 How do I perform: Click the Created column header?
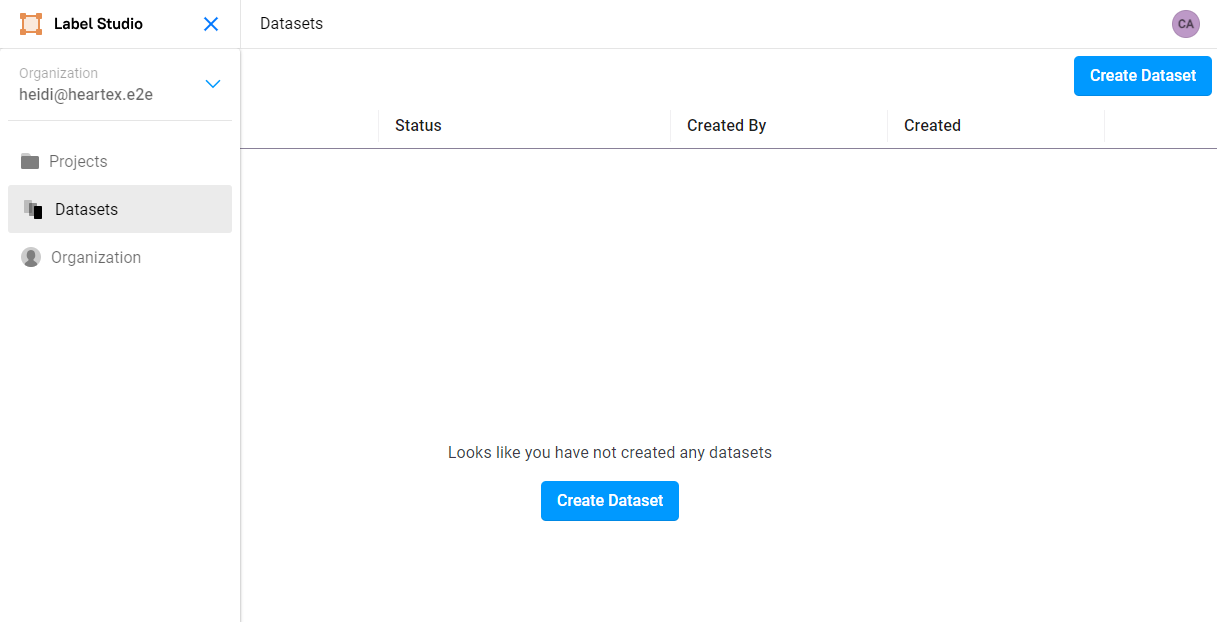tap(932, 125)
